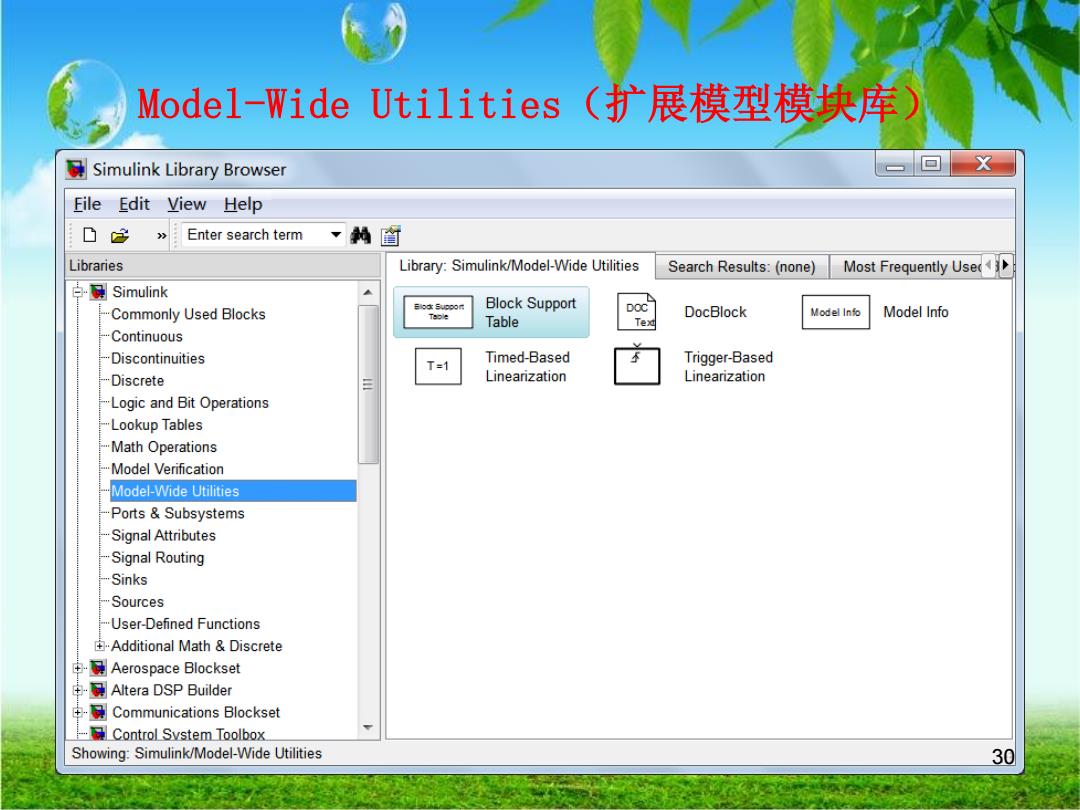Select Signal Attributes library
This screenshot has width=1080, height=810.
tap(163, 535)
